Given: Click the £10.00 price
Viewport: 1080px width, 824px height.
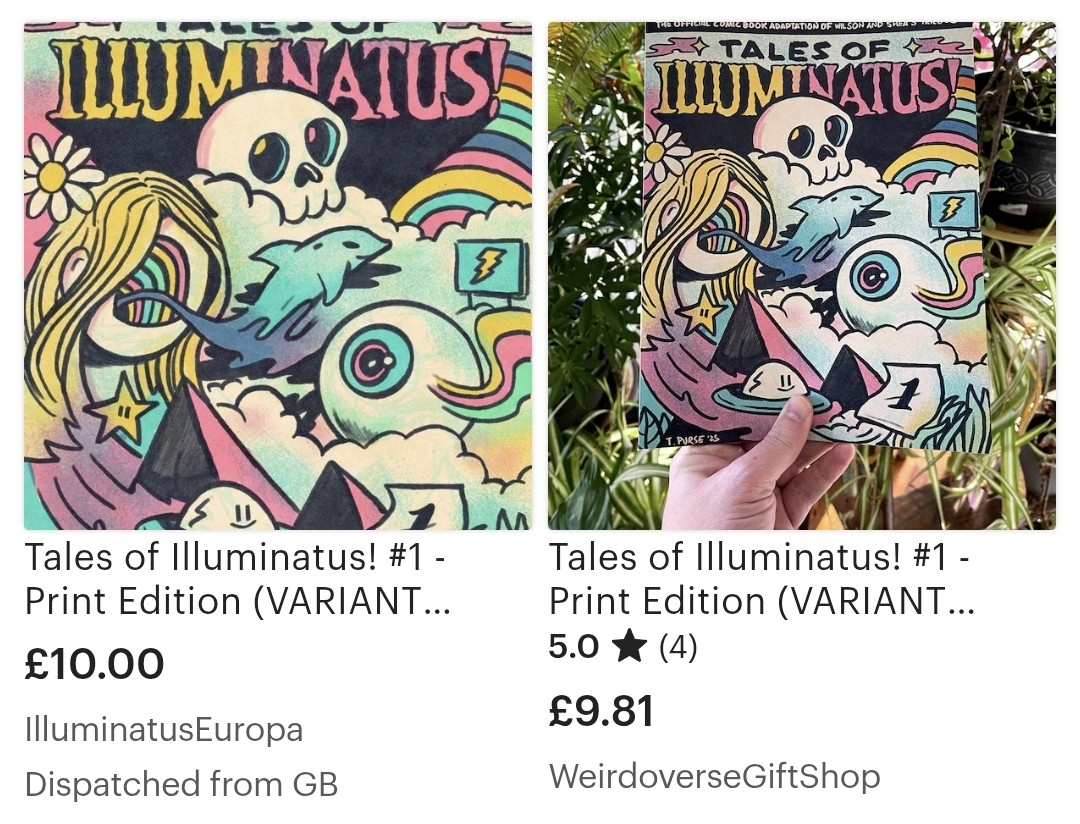Looking at the screenshot, I should click(x=94, y=663).
